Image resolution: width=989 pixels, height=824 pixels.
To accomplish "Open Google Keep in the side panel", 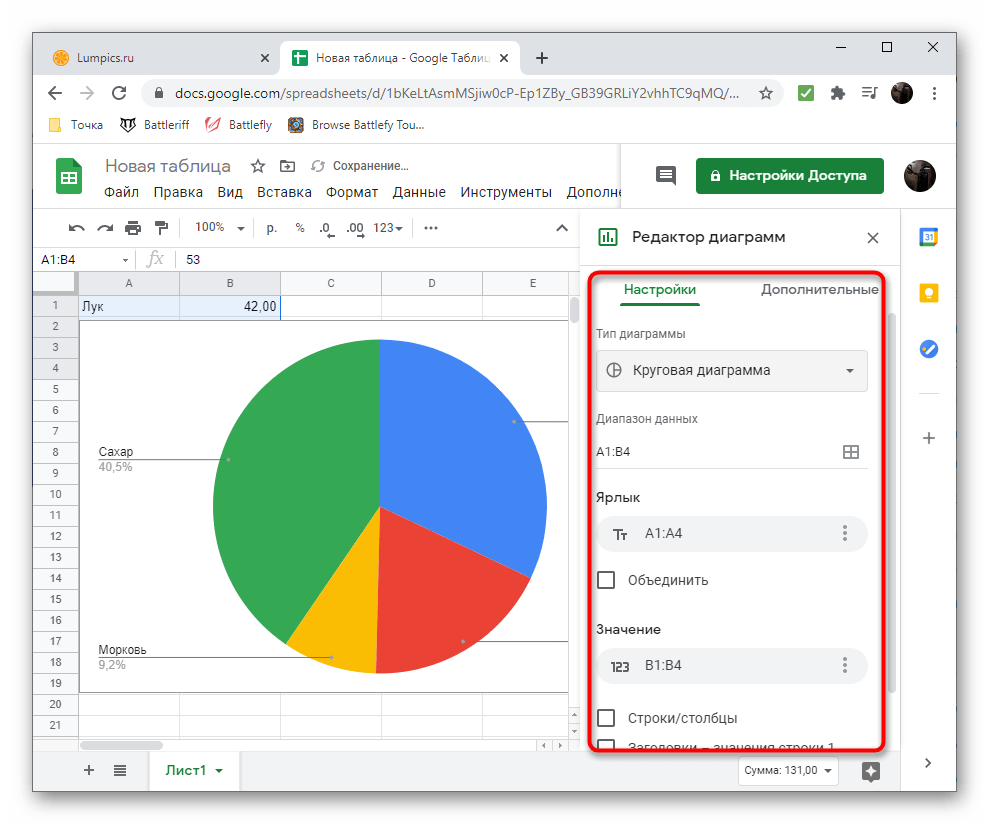I will pyautogui.click(x=928, y=292).
